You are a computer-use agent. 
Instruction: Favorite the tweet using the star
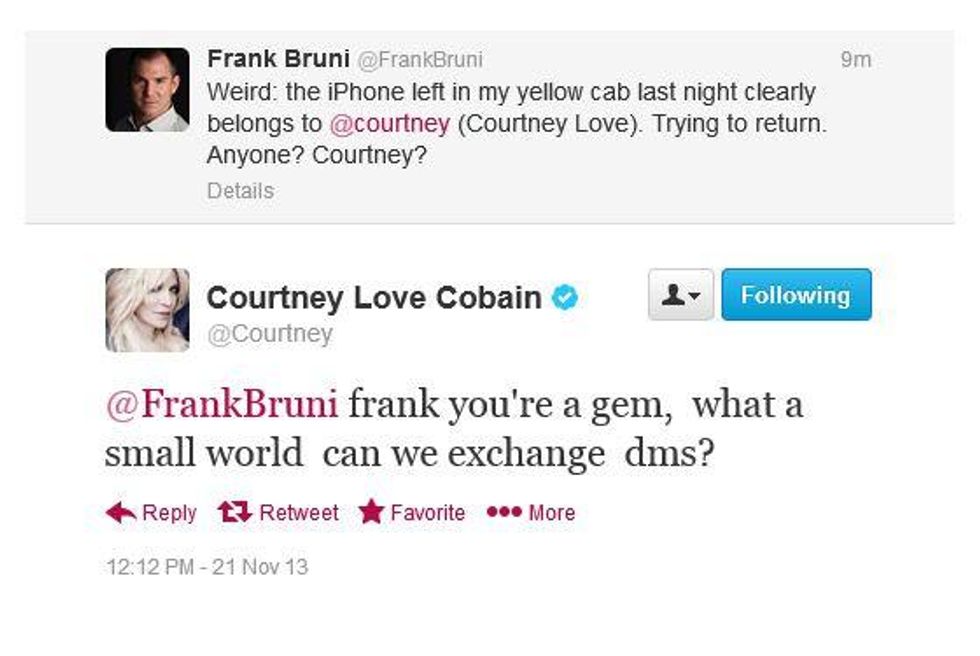coord(372,513)
